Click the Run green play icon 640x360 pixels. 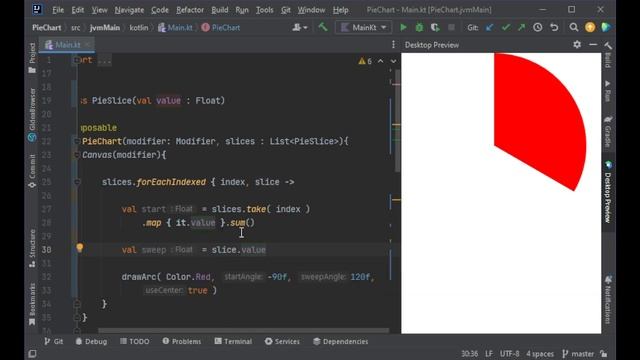pos(403,27)
